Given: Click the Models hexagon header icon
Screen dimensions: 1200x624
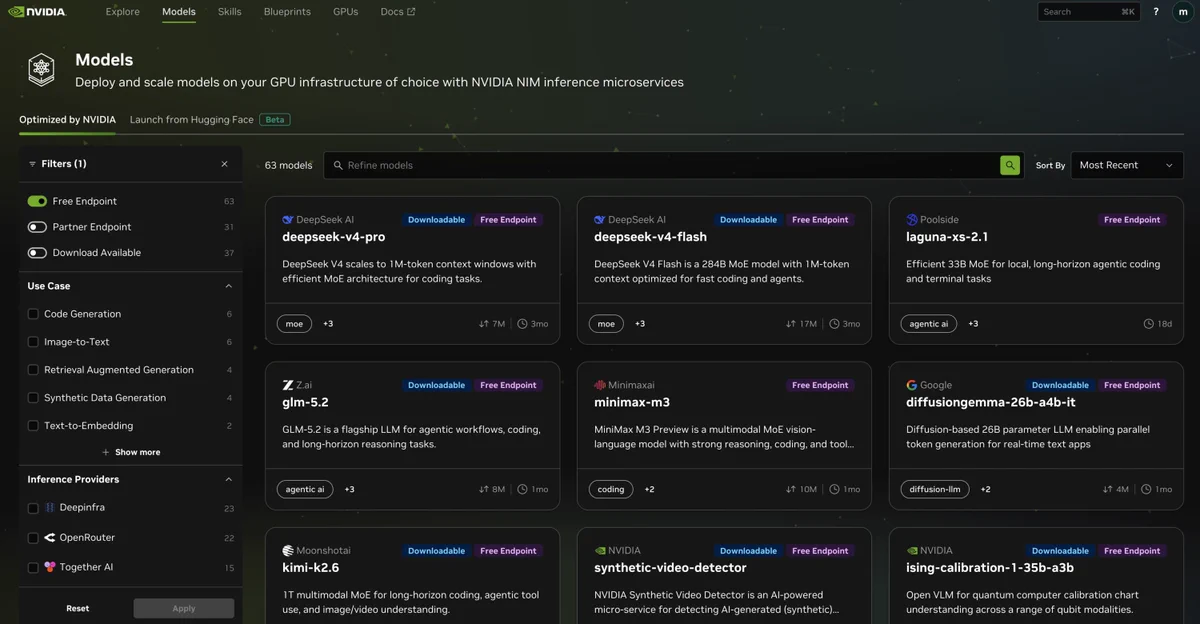Looking at the screenshot, I should pyautogui.click(x=41, y=69).
